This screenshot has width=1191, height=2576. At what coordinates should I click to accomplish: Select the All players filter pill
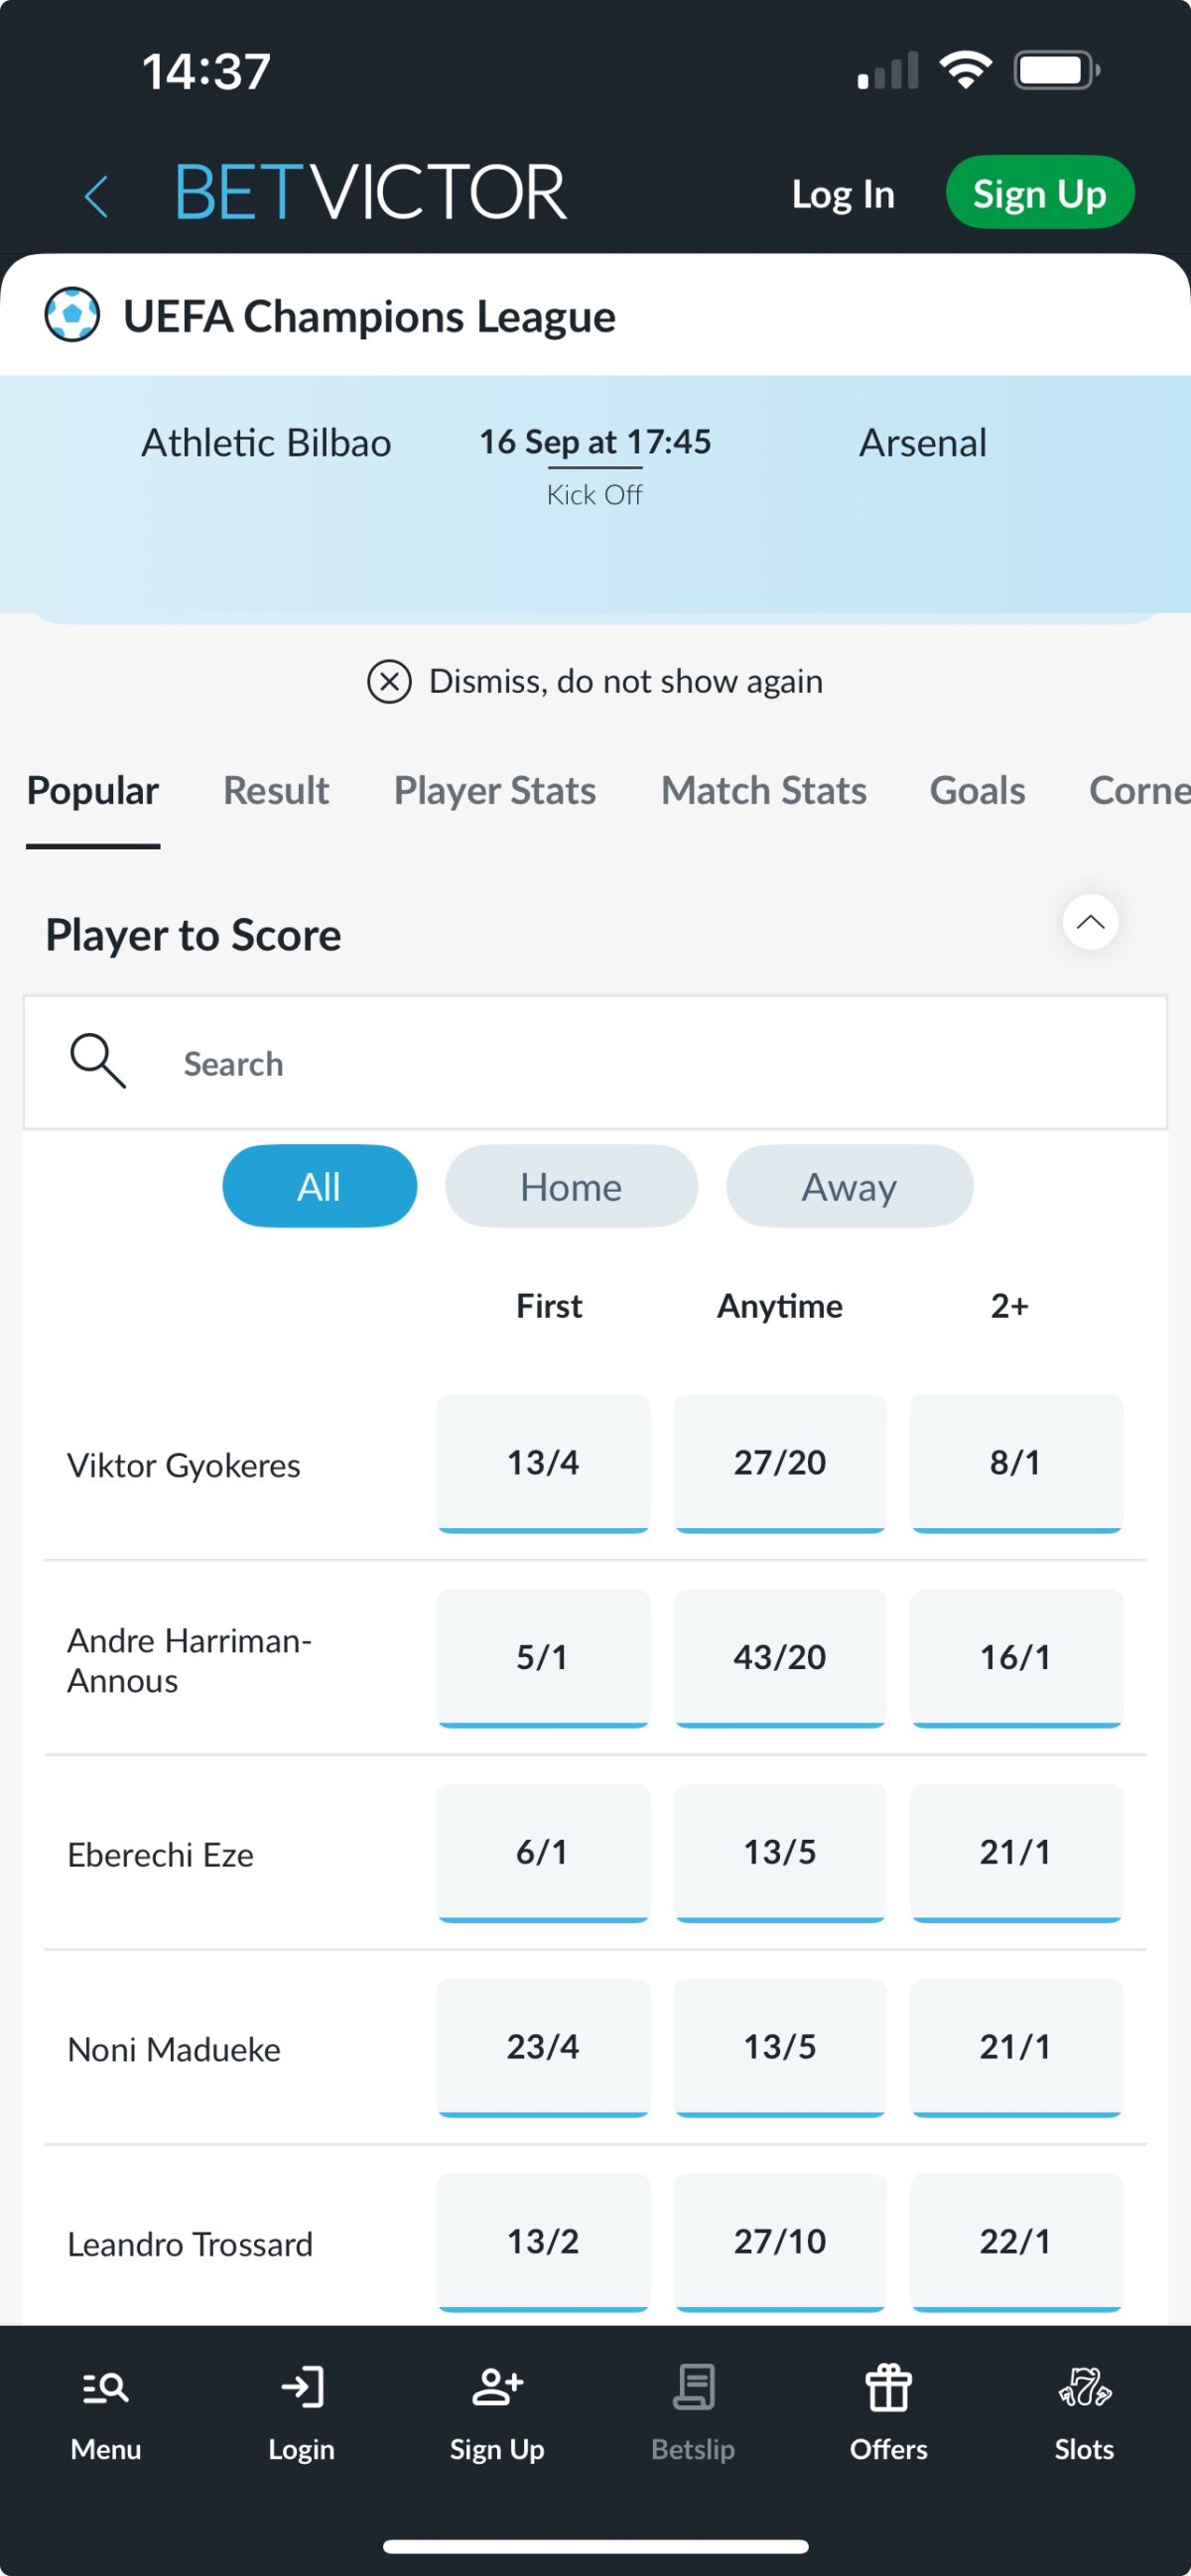(x=319, y=1187)
